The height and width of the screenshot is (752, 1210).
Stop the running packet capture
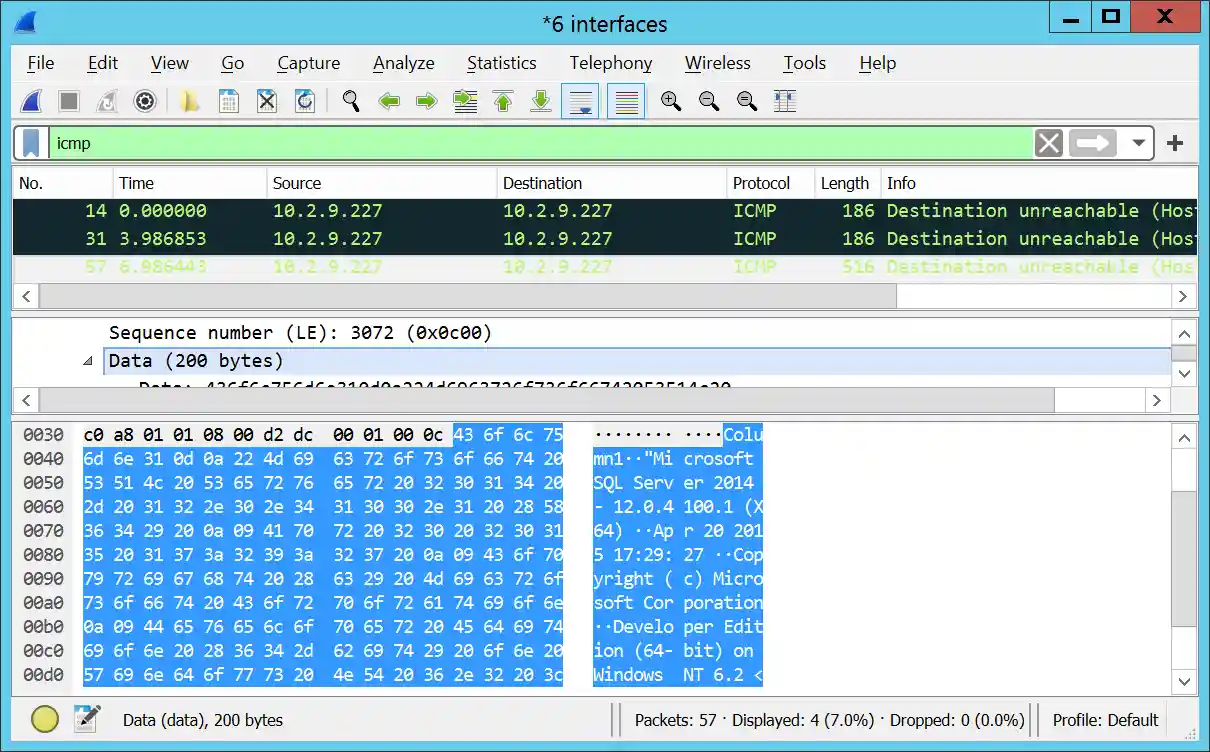pyautogui.click(x=69, y=101)
